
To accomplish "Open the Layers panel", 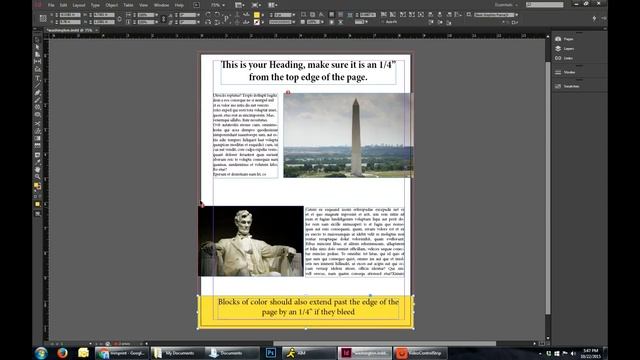I will click(x=564, y=49).
